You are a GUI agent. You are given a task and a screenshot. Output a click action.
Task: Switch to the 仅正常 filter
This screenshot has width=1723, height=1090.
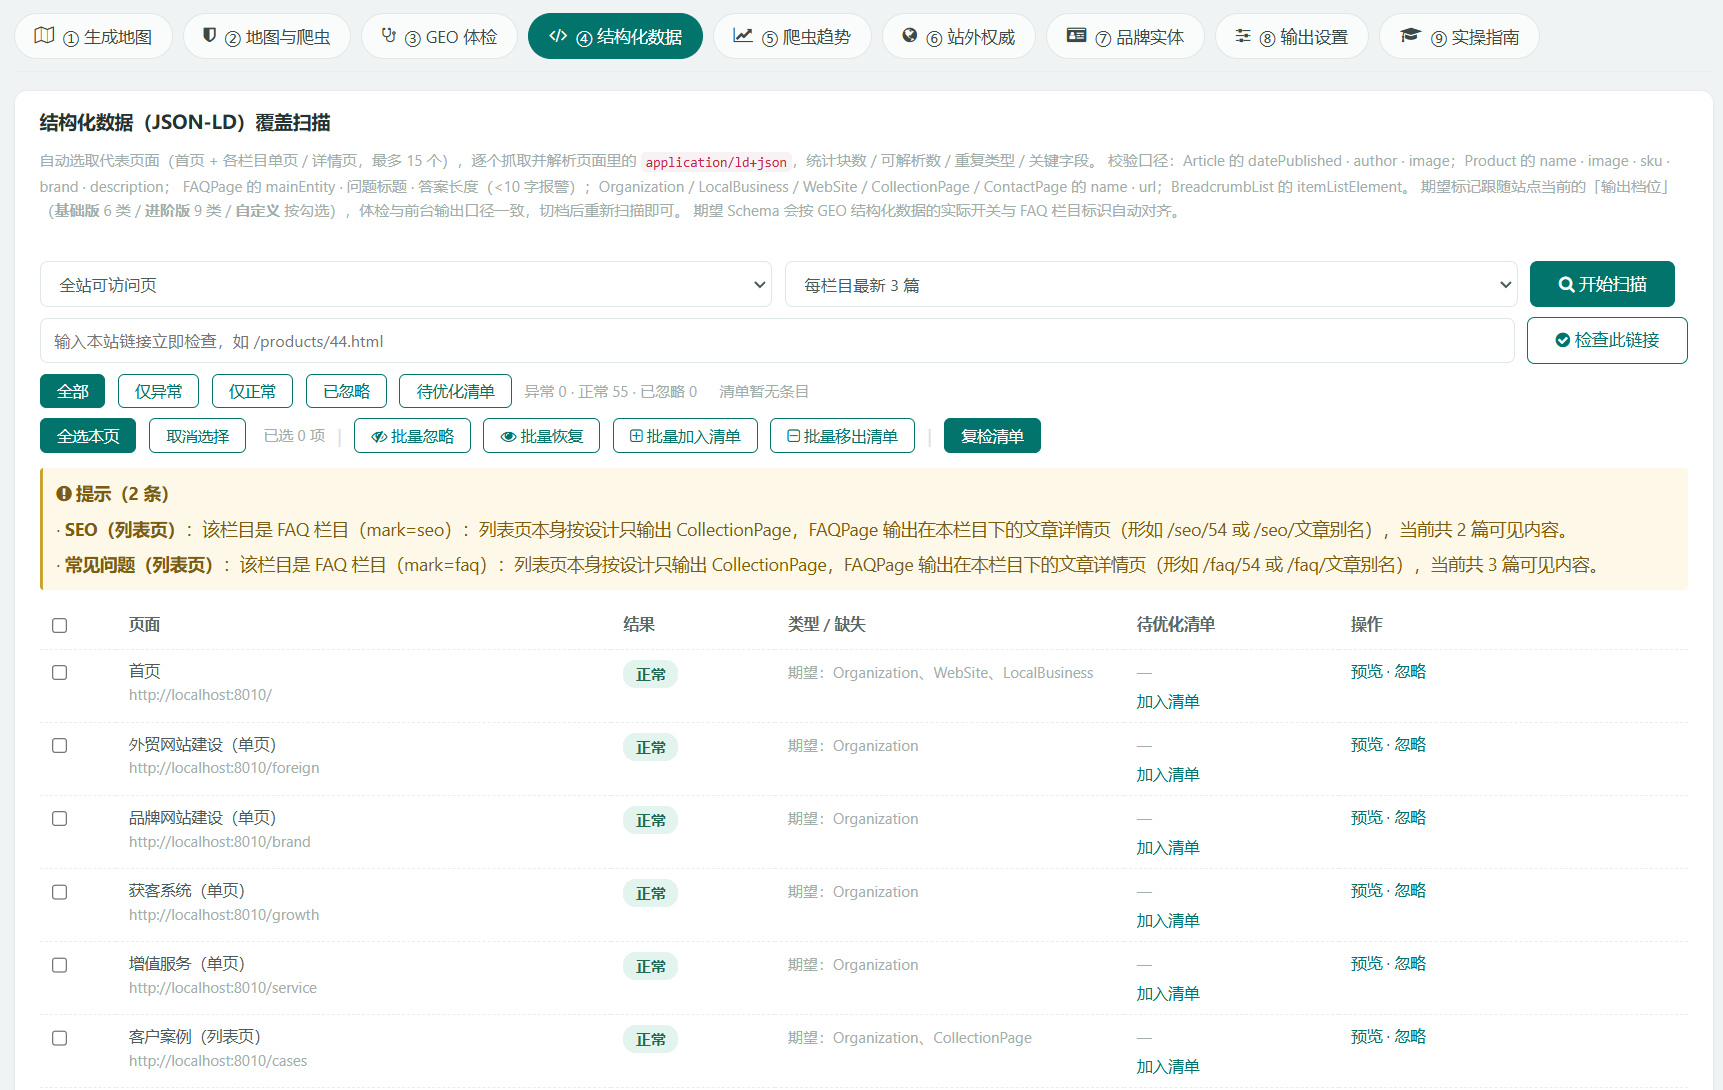tap(252, 391)
